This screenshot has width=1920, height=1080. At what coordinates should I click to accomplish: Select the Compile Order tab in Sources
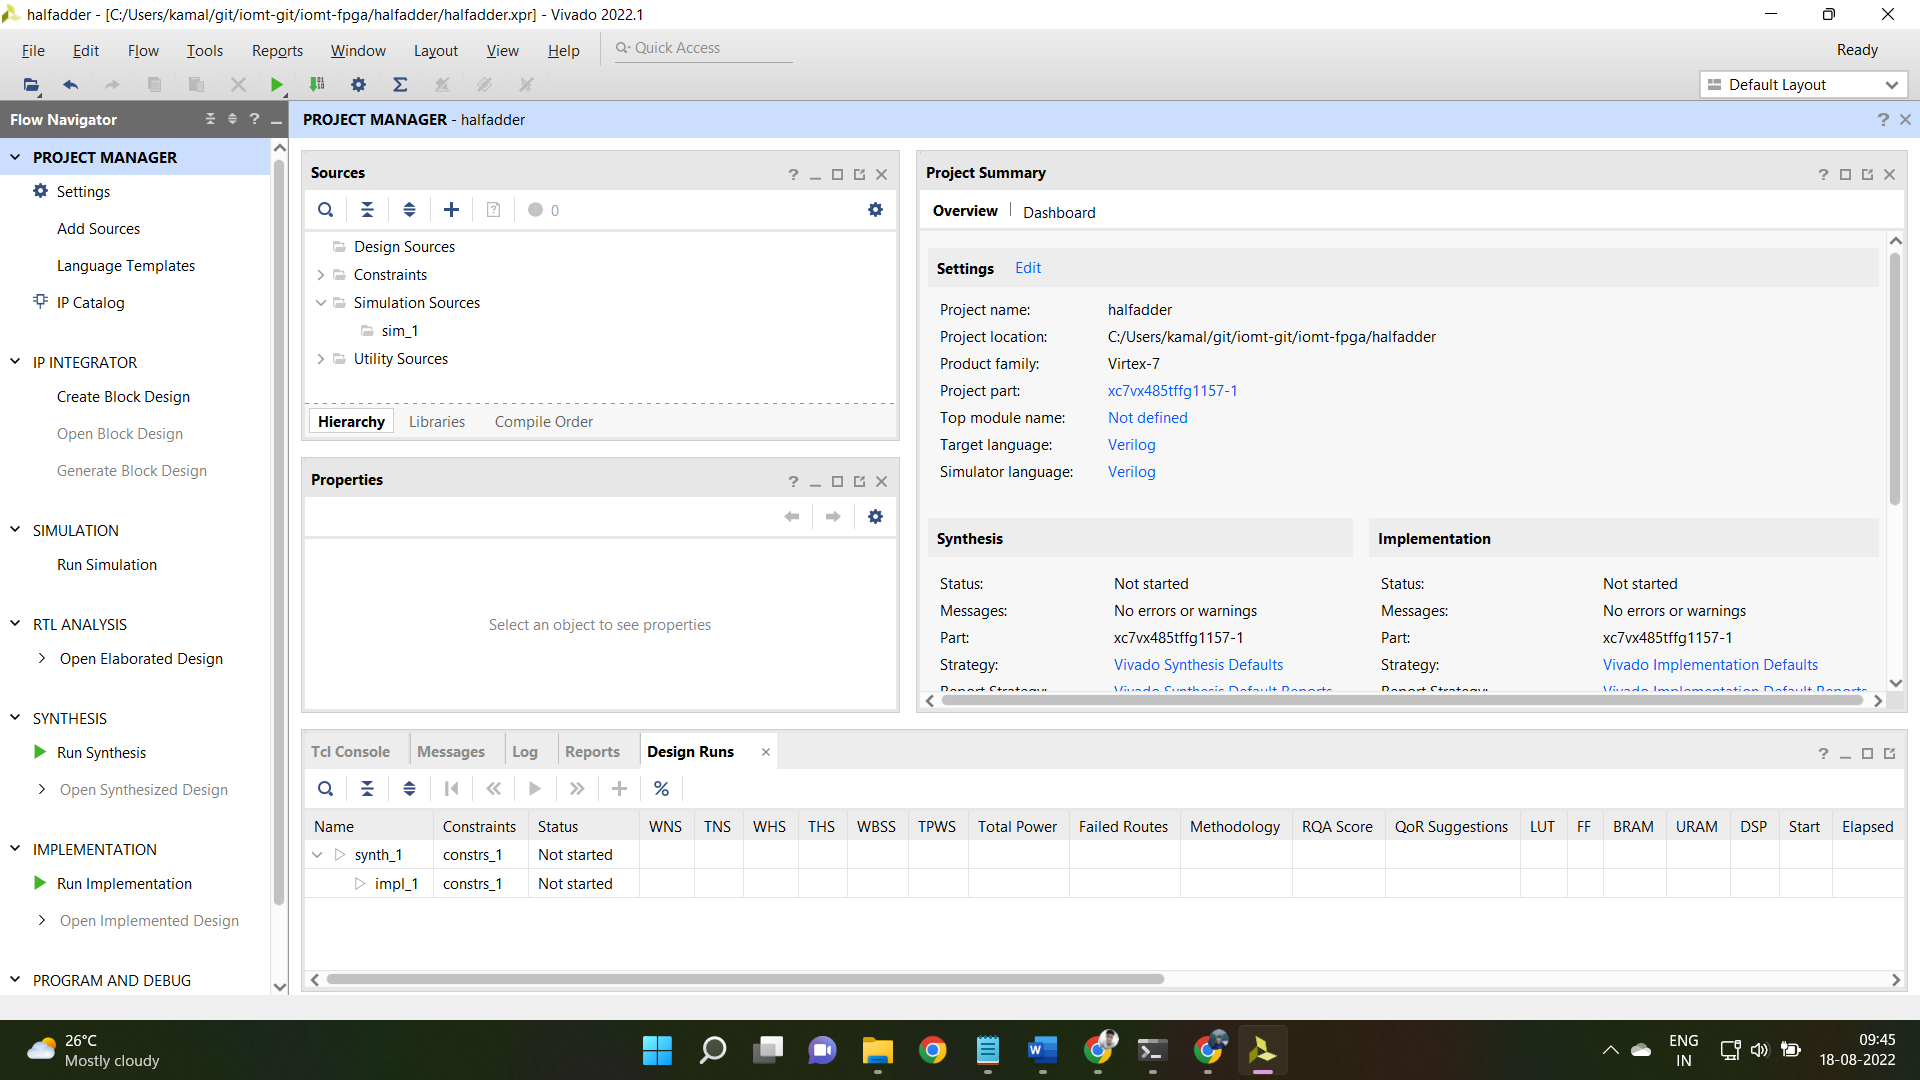click(543, 421)
